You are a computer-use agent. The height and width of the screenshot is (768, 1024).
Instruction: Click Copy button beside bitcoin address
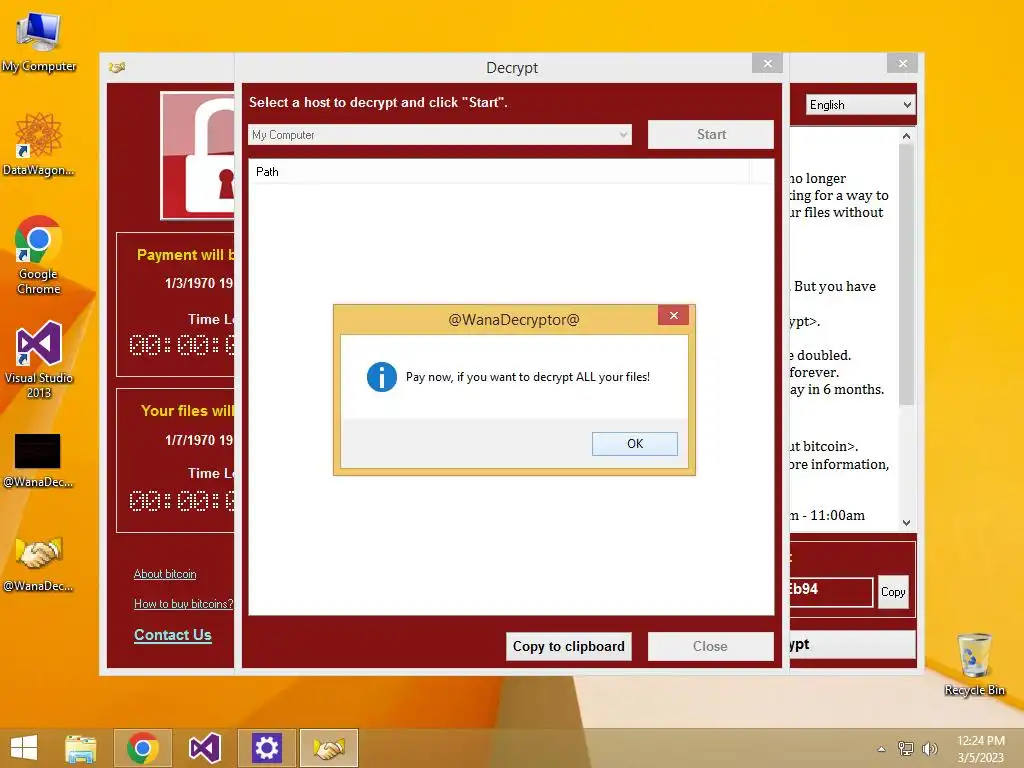pos(893,592)
